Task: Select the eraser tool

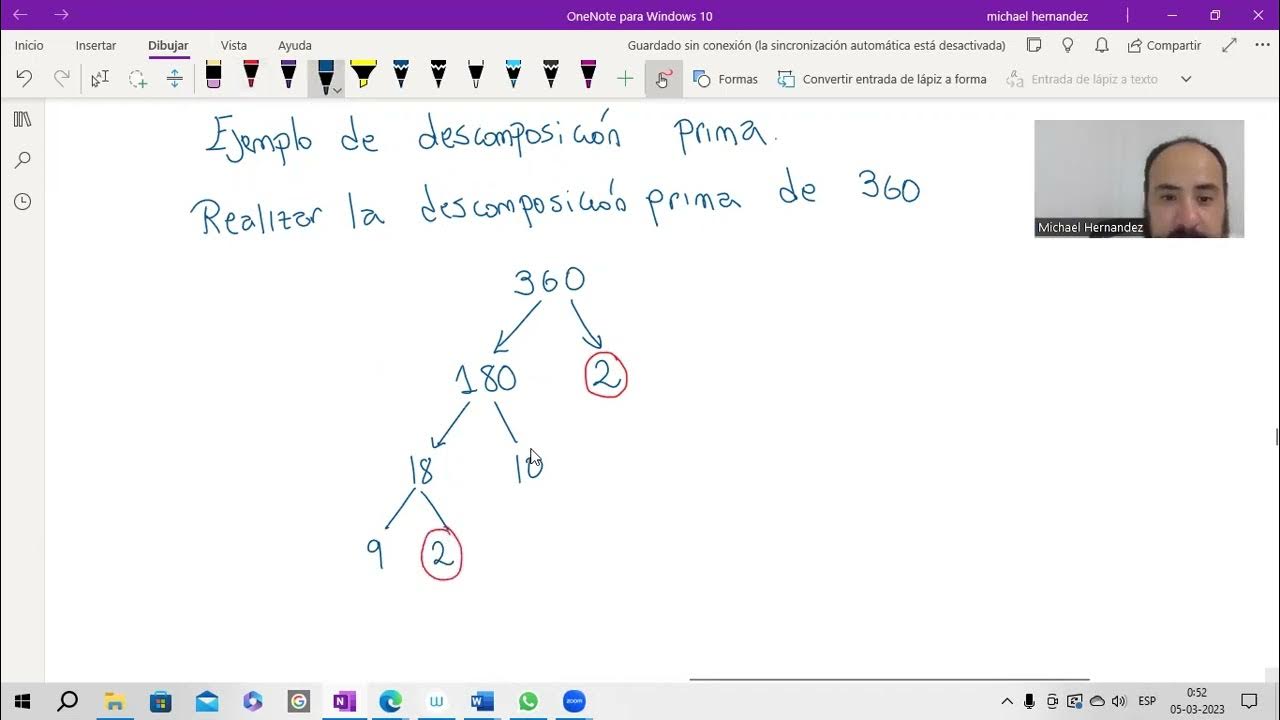Action: tap(213, 75)
